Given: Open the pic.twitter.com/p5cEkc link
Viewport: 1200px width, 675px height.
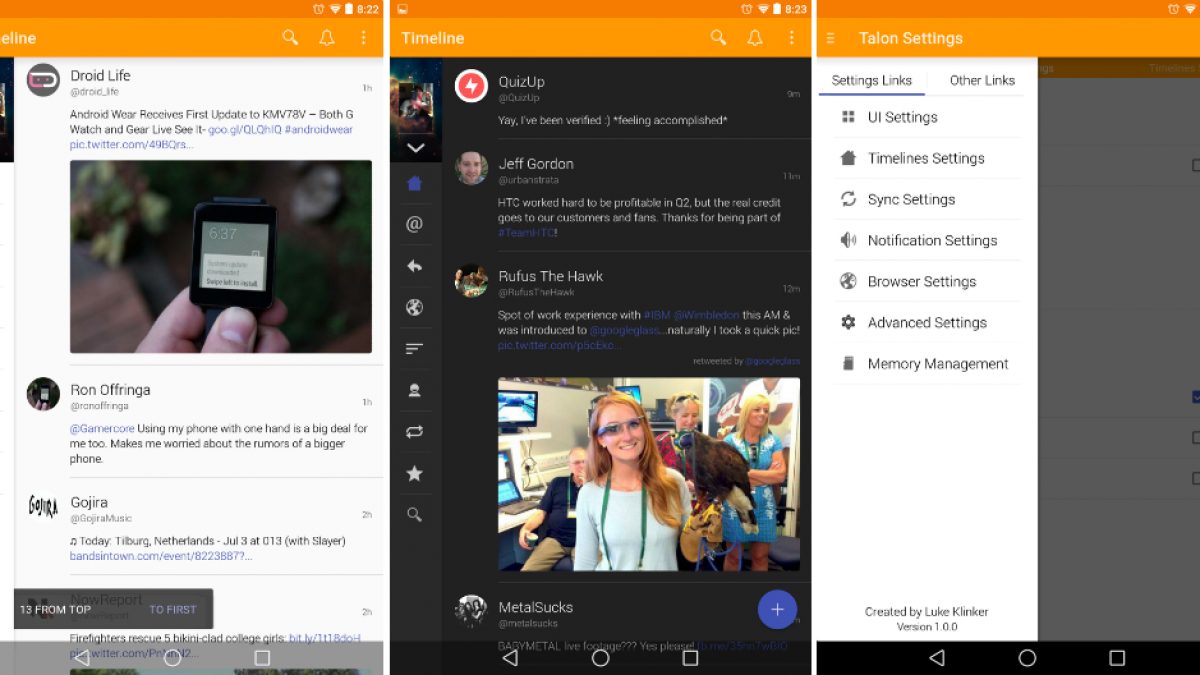Looking at the screenshot, I should tap(560, 345).
